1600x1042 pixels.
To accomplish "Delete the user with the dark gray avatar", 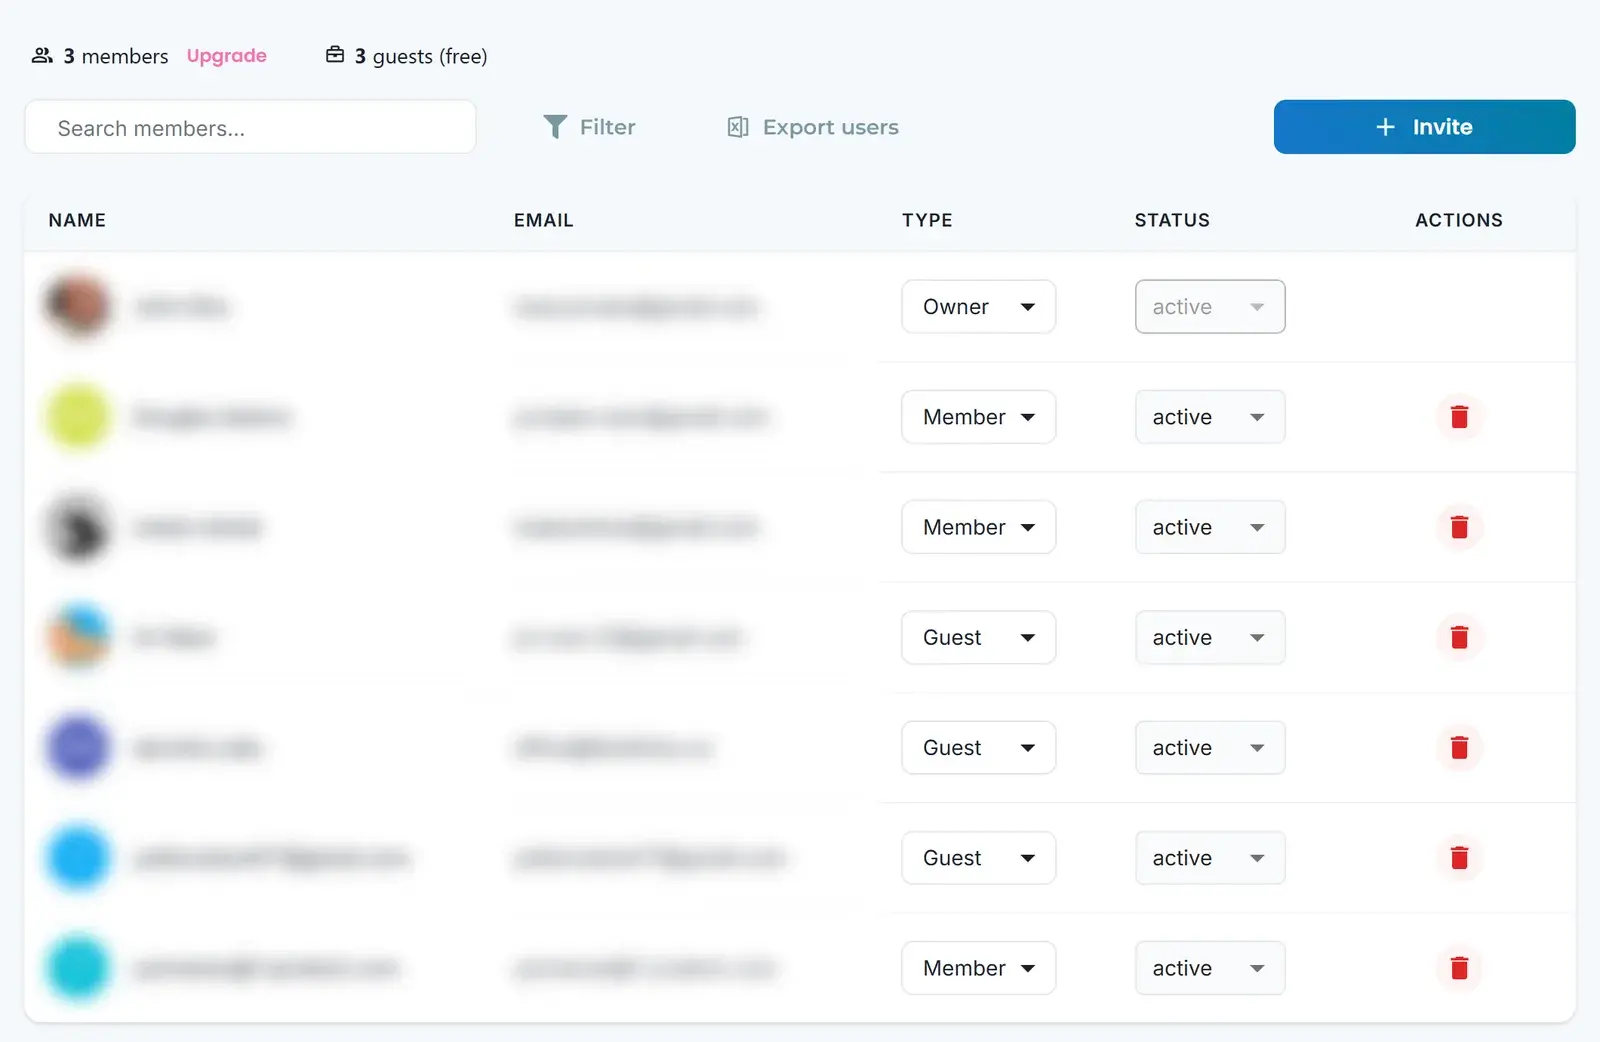I will 1459,527.
